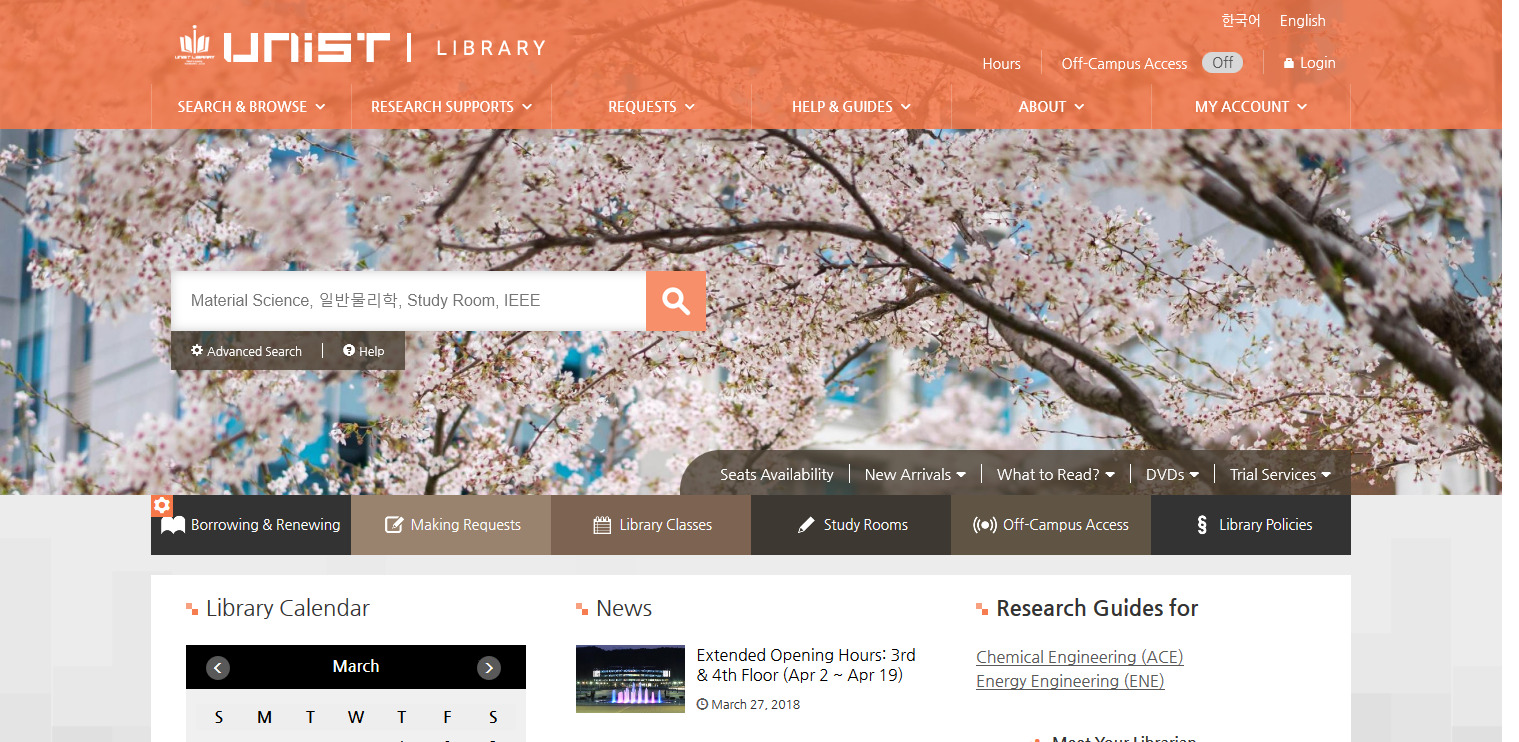Open the Research Supports menu

click(x=451, y=107)
